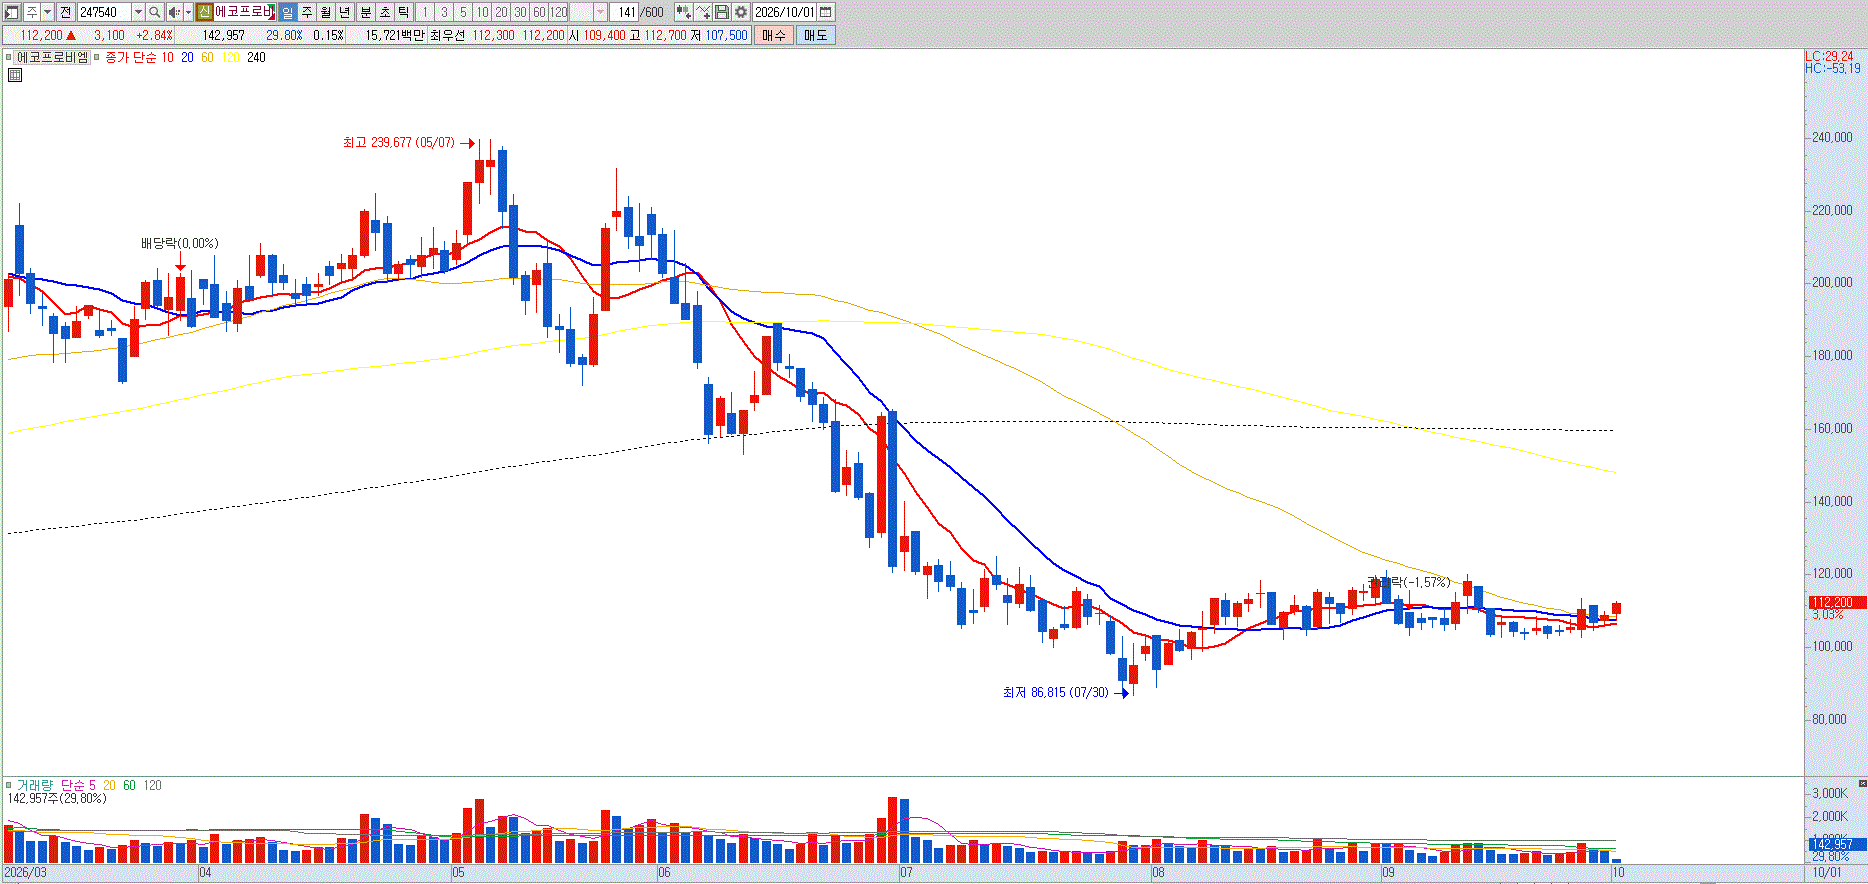Viewport: 1868px width, 884px height.
Task: Expand the stock code 247540 dropdown
Action: click(x=138, y=12)
